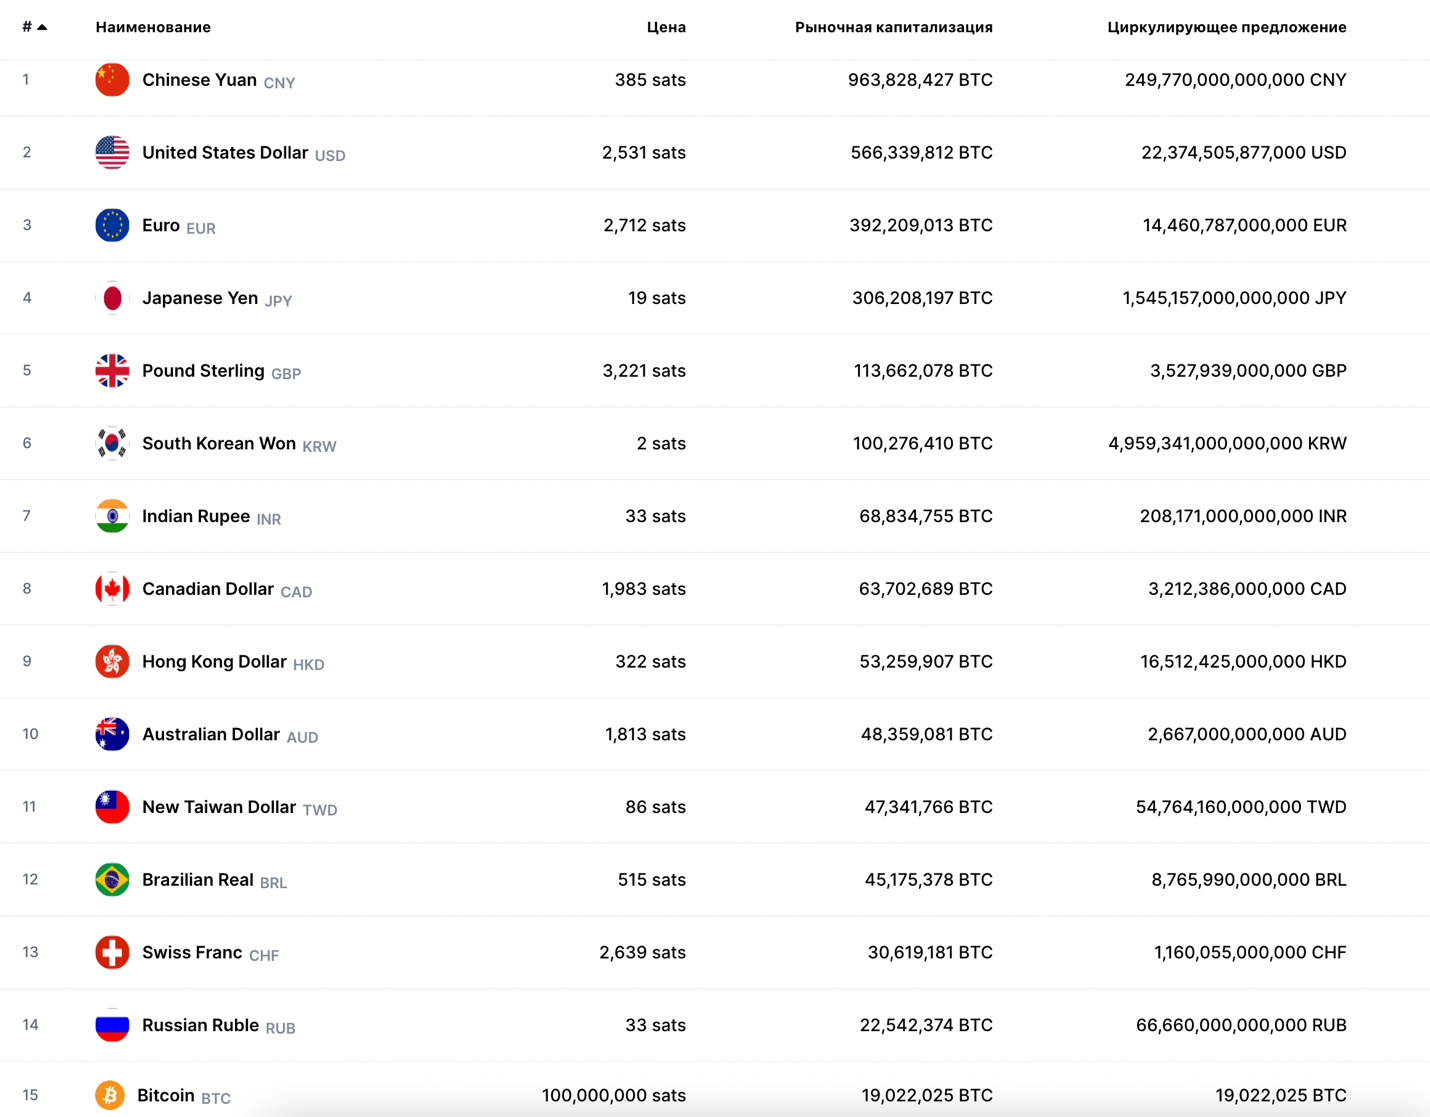
Task: Click the Brazilian Real flag icon
Action: tap(112, 880)
